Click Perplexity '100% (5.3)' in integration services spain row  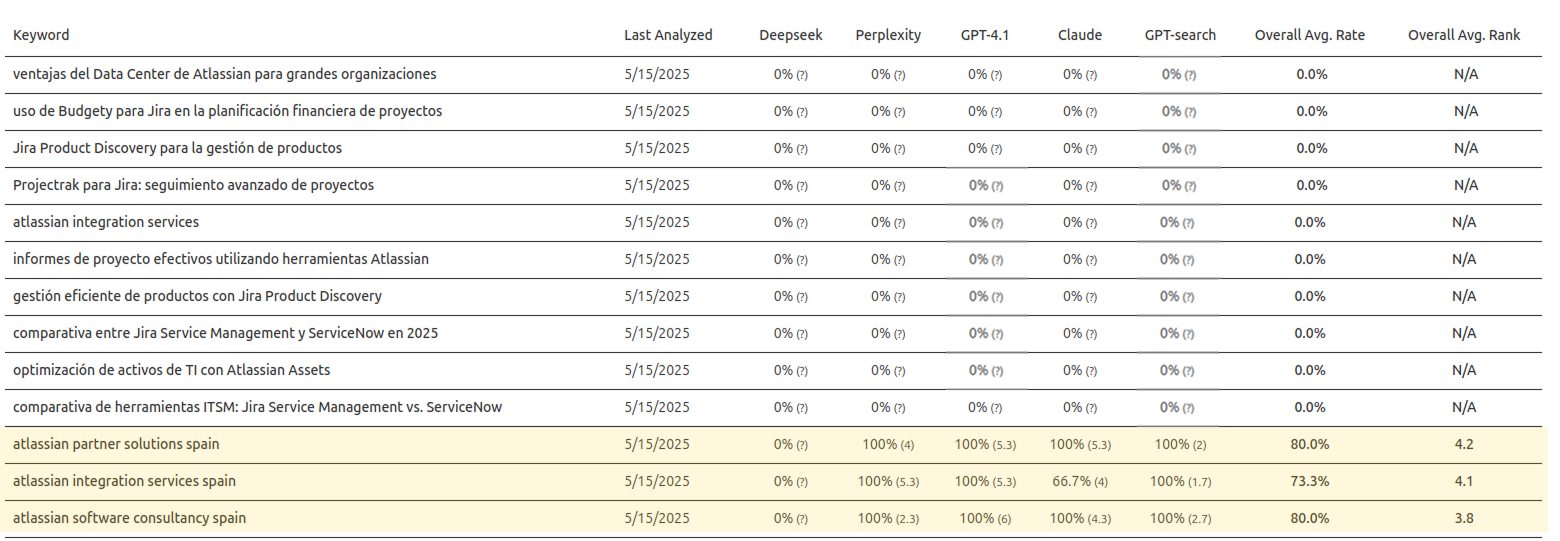coord(888,481)
